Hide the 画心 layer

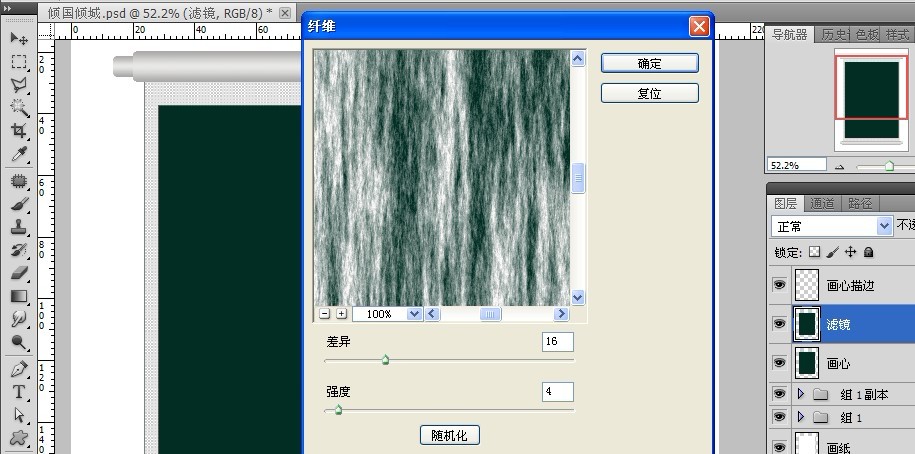[x=779, y=363]
